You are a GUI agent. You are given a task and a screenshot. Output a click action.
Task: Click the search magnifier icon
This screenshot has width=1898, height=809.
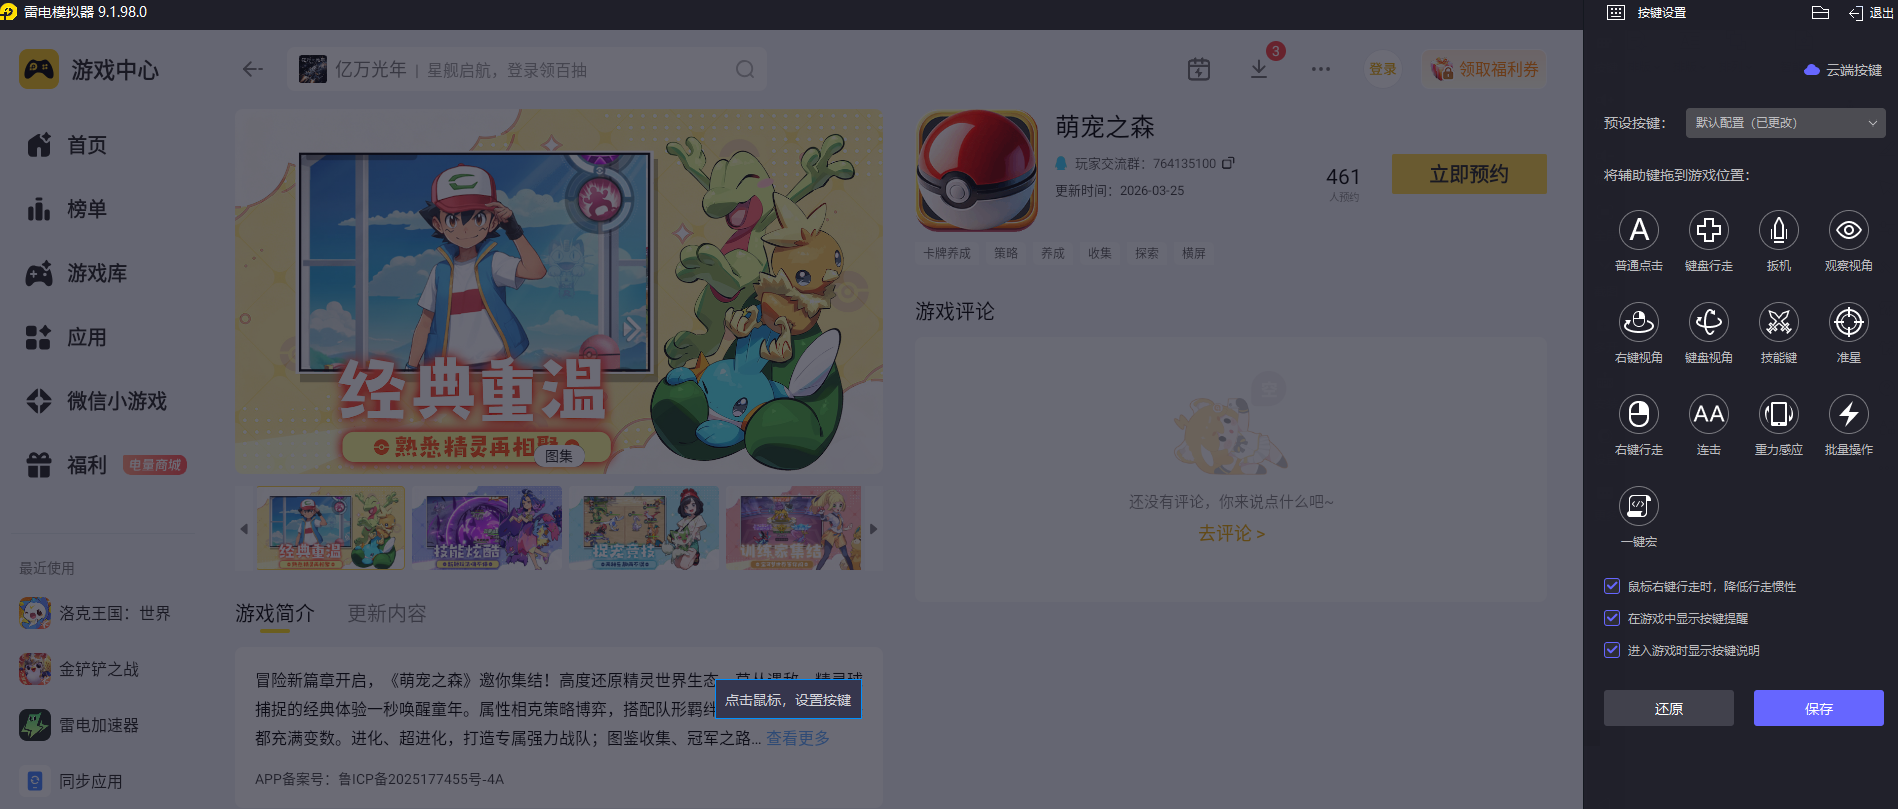[745, 69]
